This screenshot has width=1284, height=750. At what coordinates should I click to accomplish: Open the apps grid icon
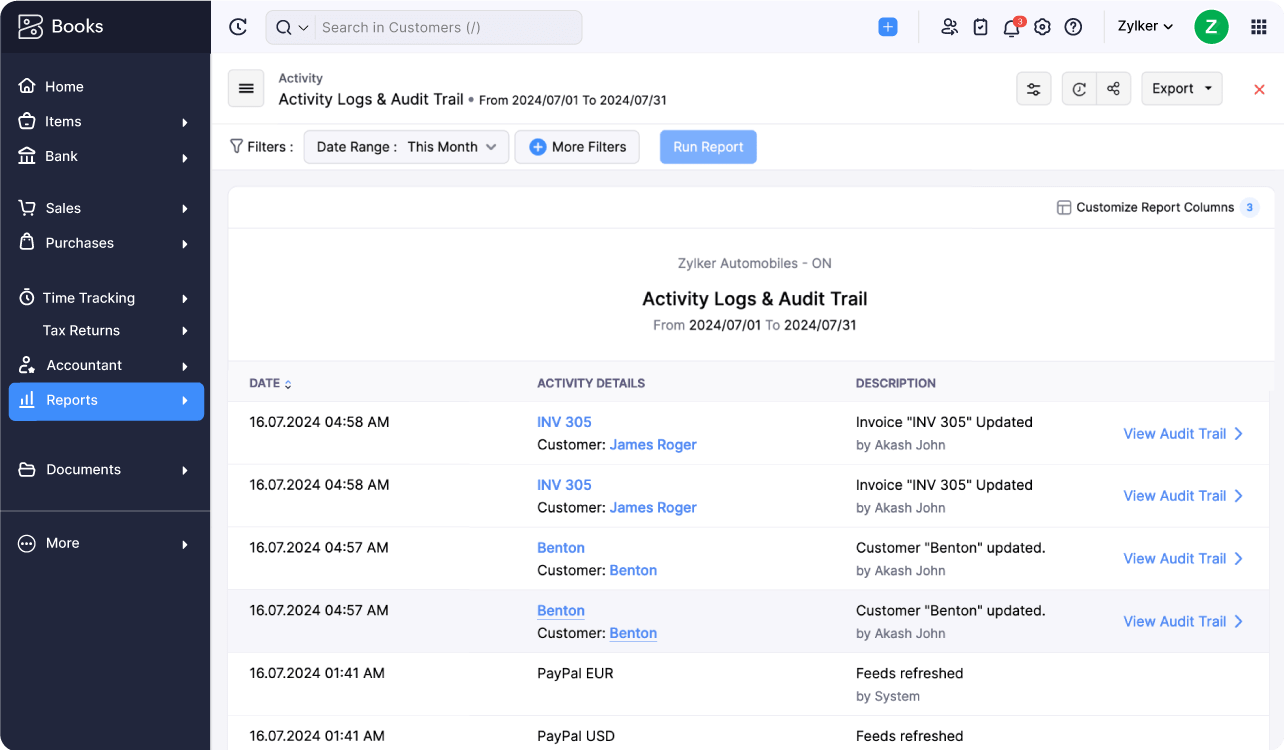pos(1259,27)
